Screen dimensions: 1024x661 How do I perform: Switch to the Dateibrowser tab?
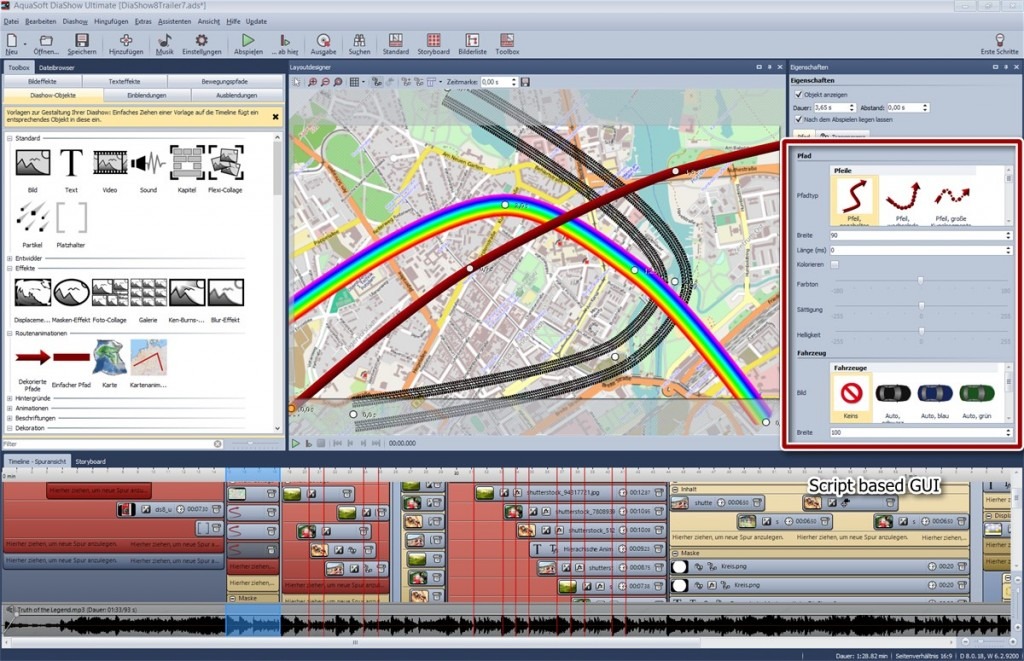click(x=56, y=67)
